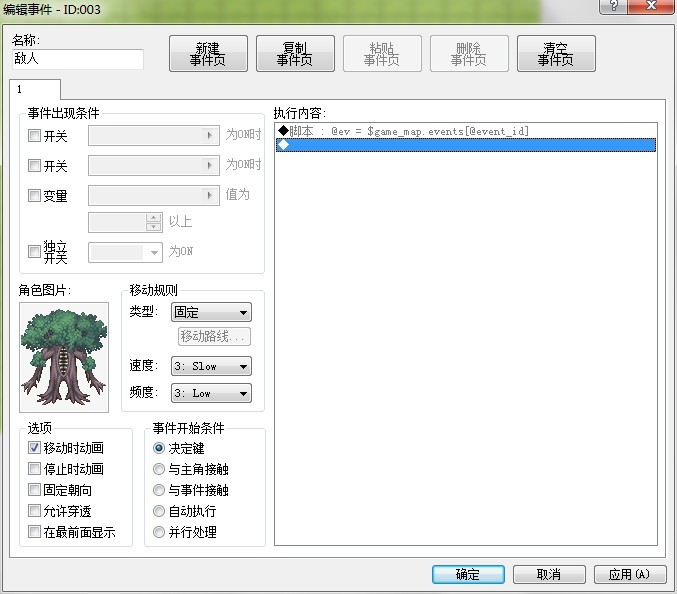The image size is (677, 594).
Task: Select 自动执行 trigger radio button
Action: pyautogui.click(x=159, y=511)
